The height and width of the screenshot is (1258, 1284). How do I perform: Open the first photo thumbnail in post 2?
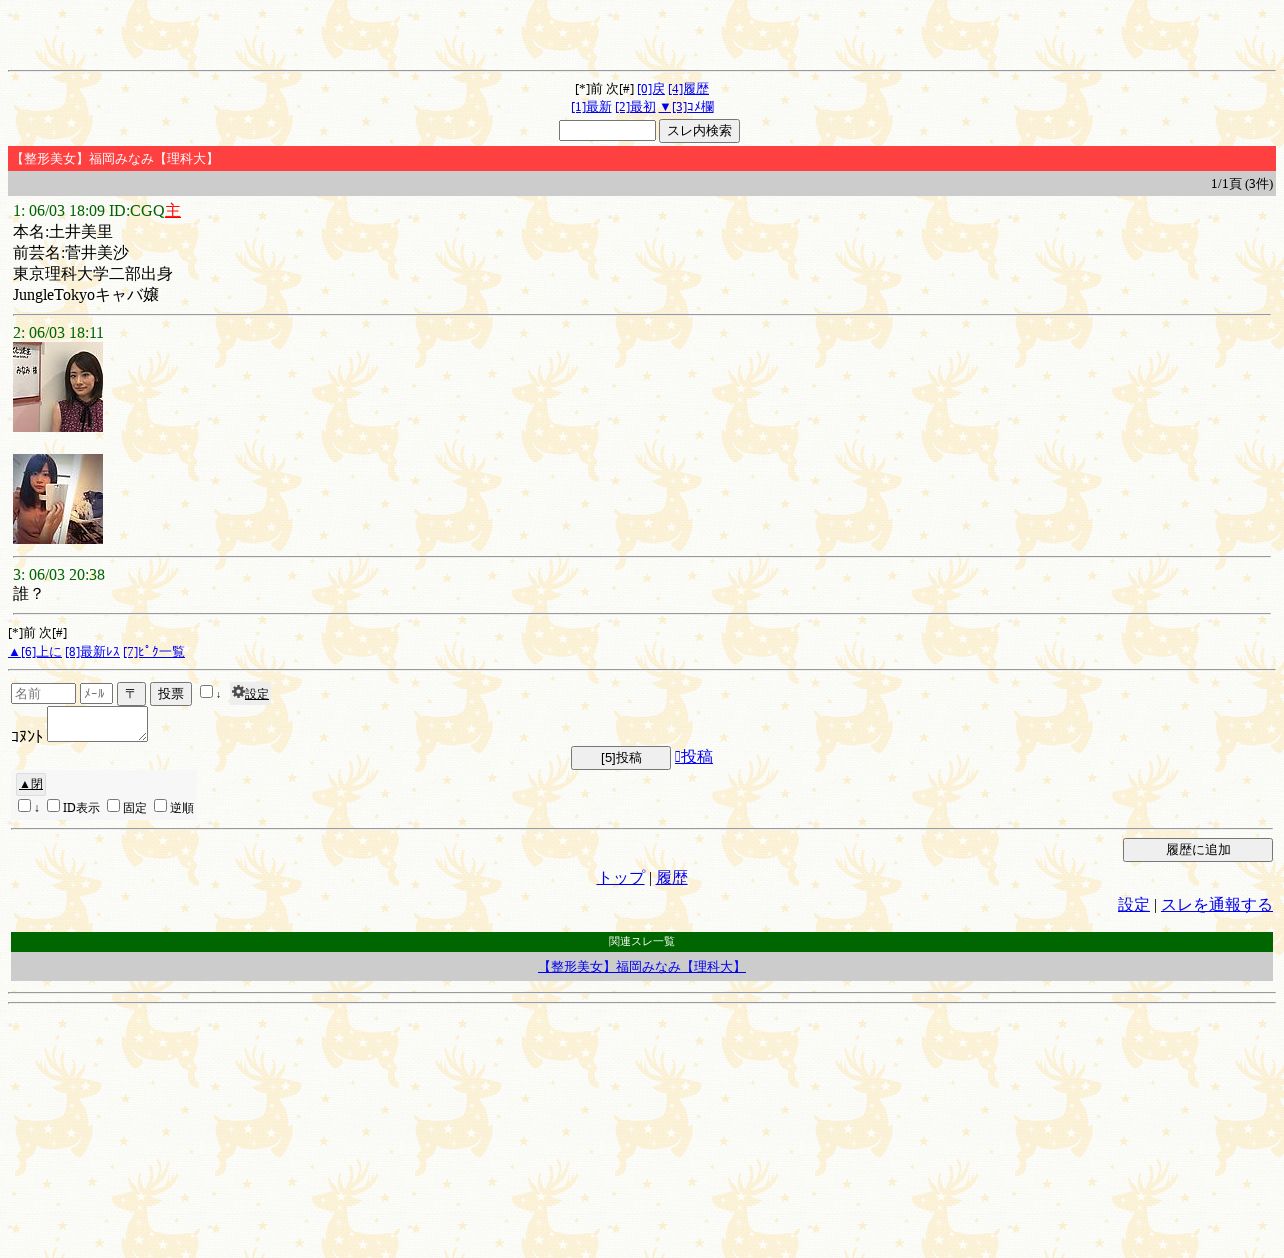click(x=58, y=387)
